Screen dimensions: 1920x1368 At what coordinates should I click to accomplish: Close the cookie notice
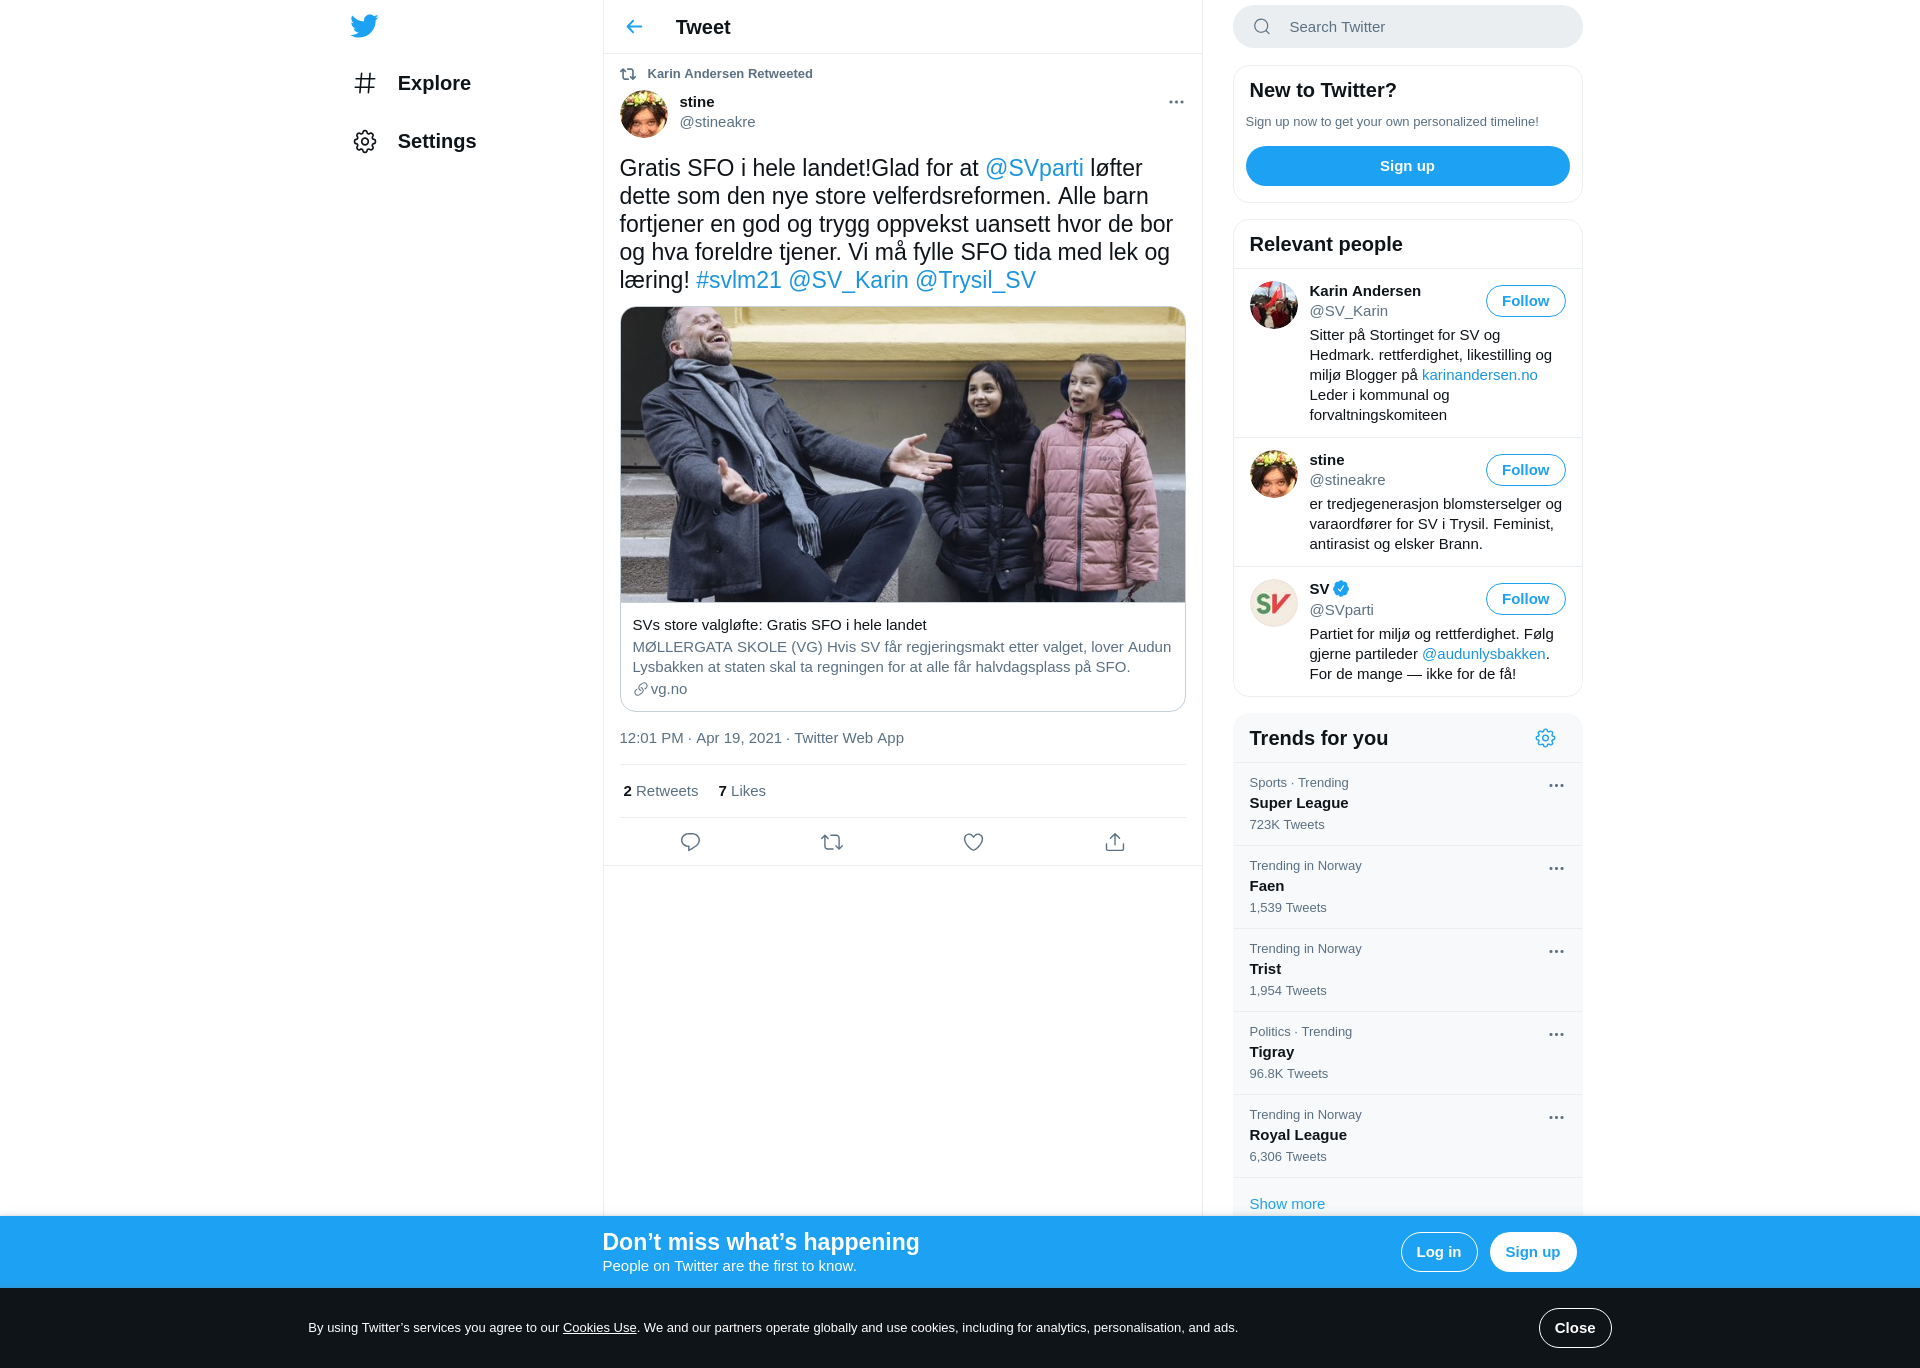pyautogui.click(x=1575, y=1328)
